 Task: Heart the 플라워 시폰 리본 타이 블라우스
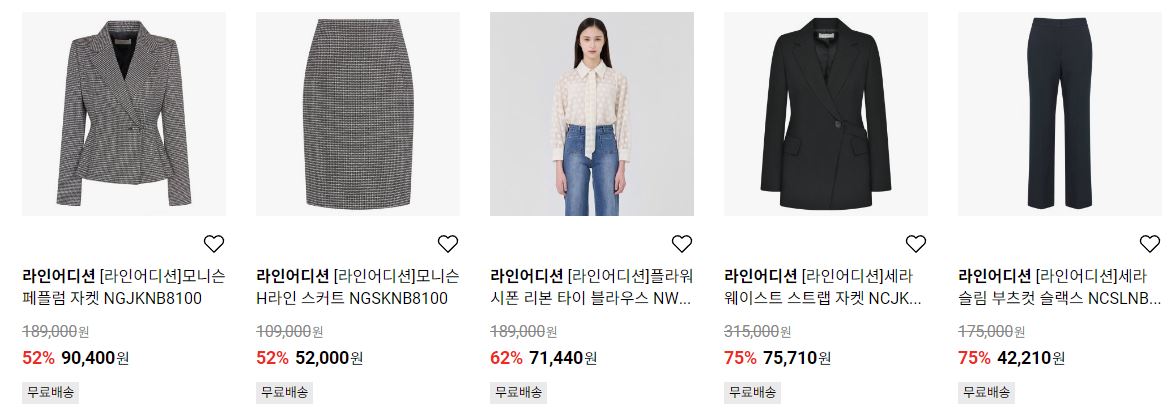click(x=681, y=243)
